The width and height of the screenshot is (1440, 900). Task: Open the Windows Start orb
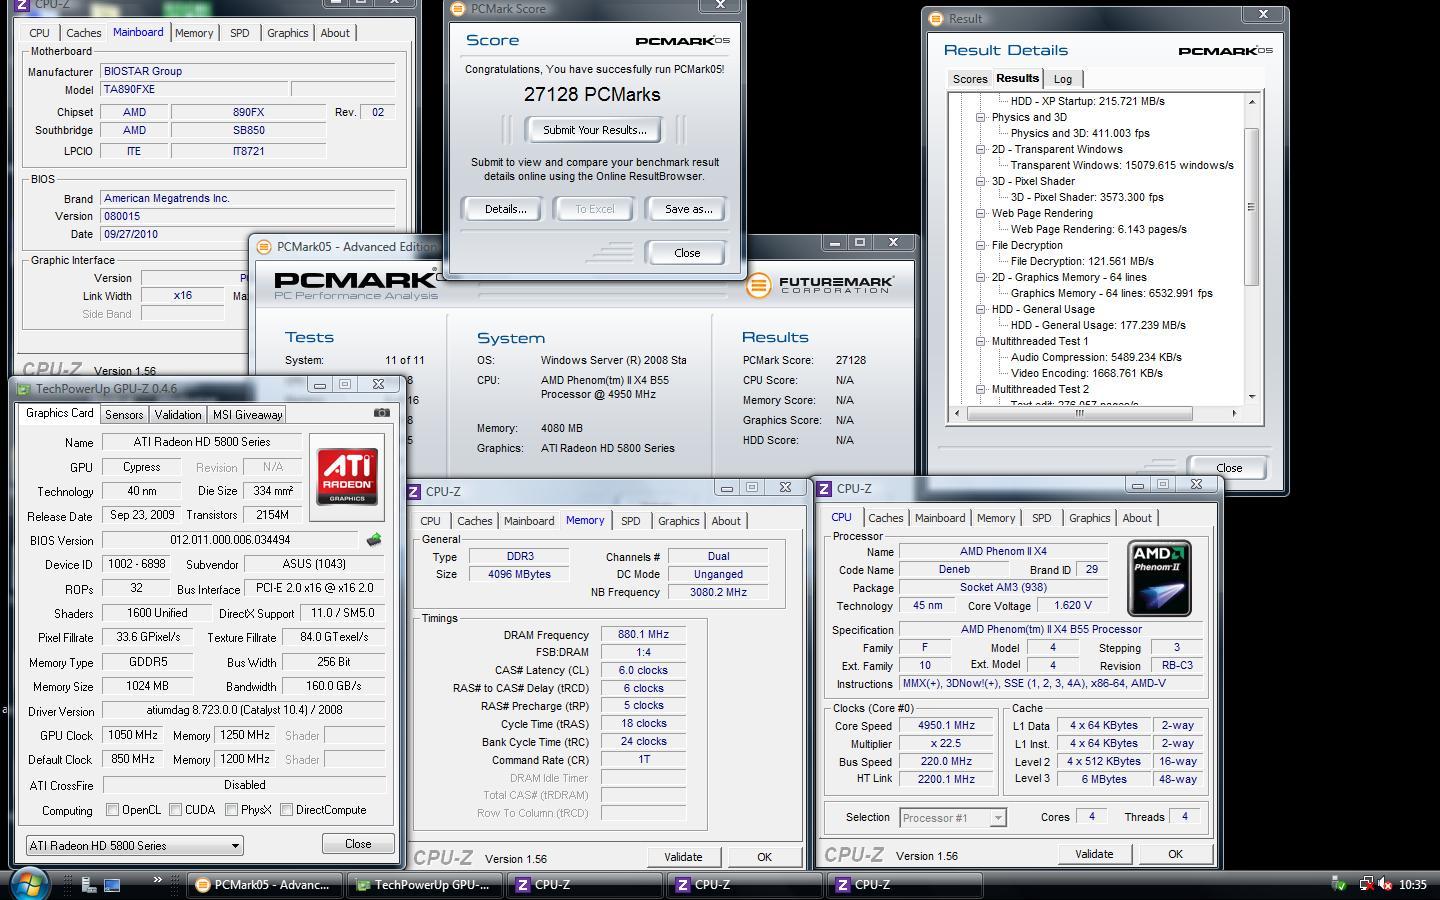[x=29, y=884]
